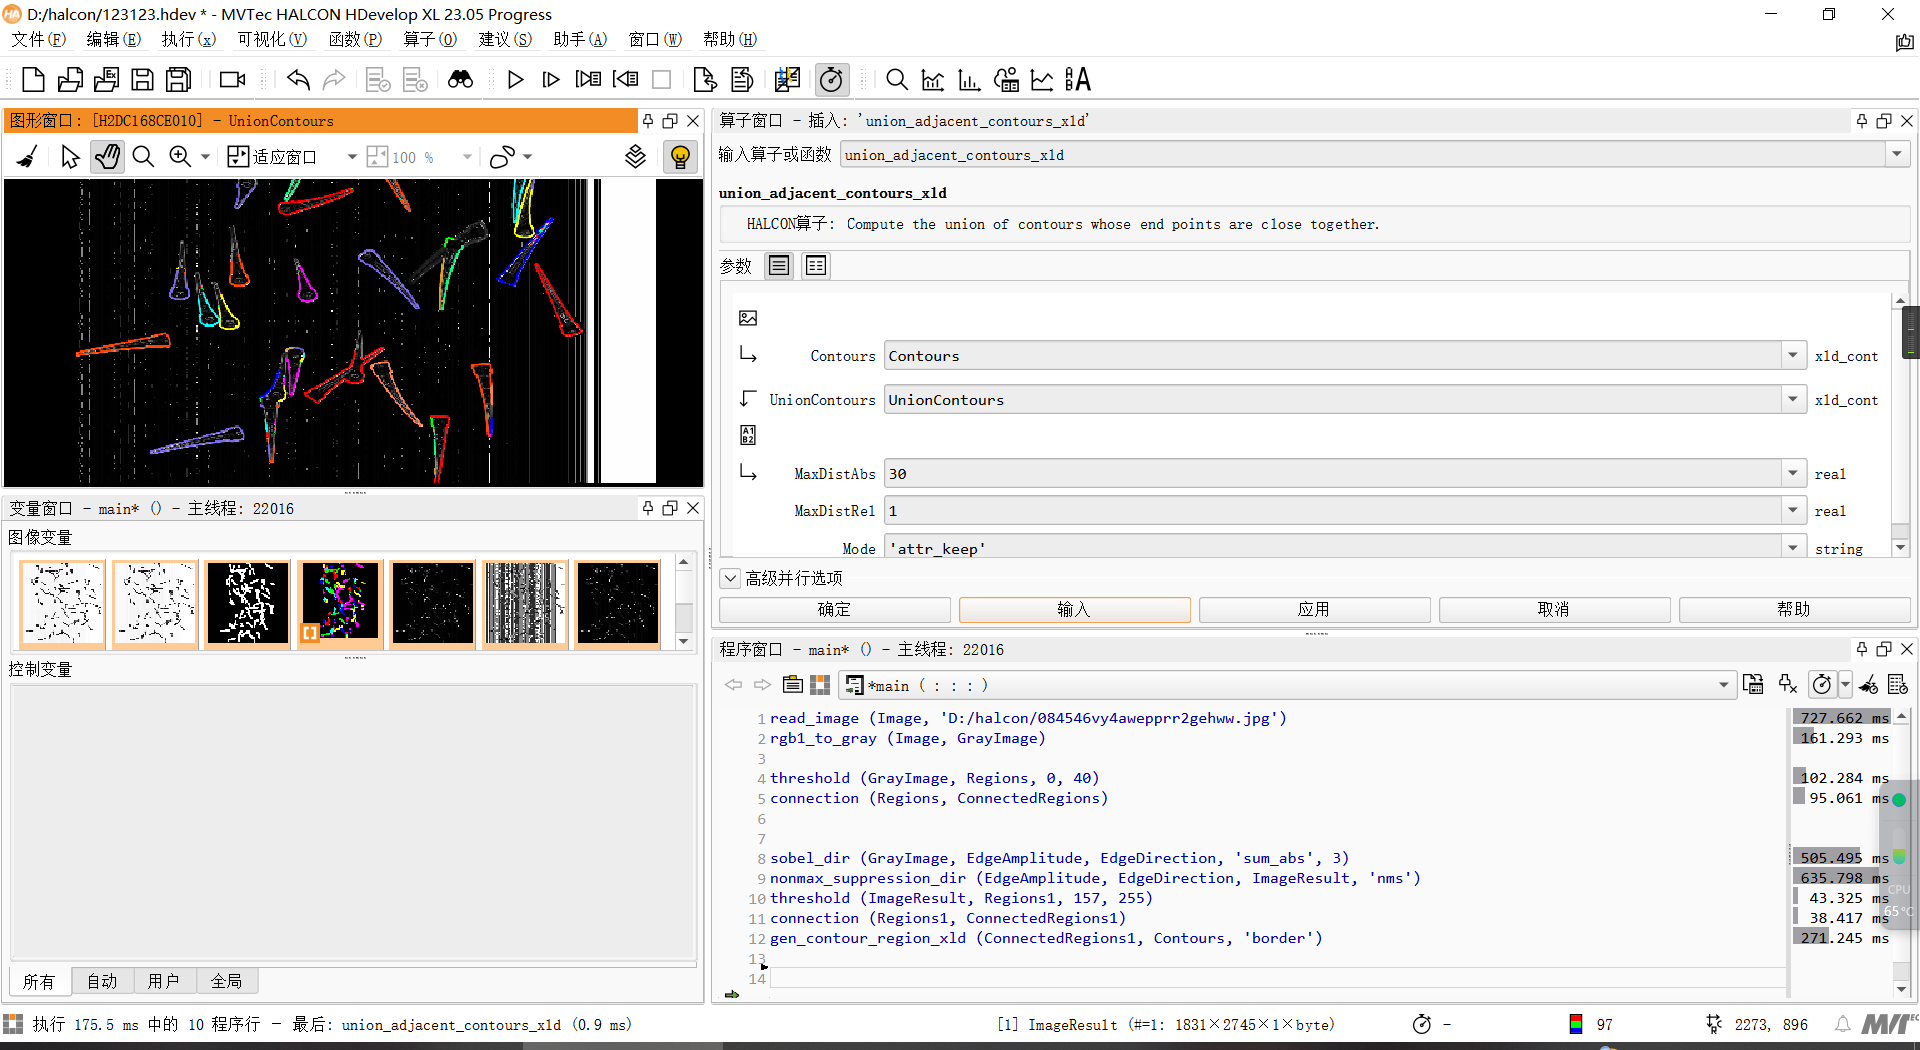Click the new program blank page icon

(x=33, y=80)
